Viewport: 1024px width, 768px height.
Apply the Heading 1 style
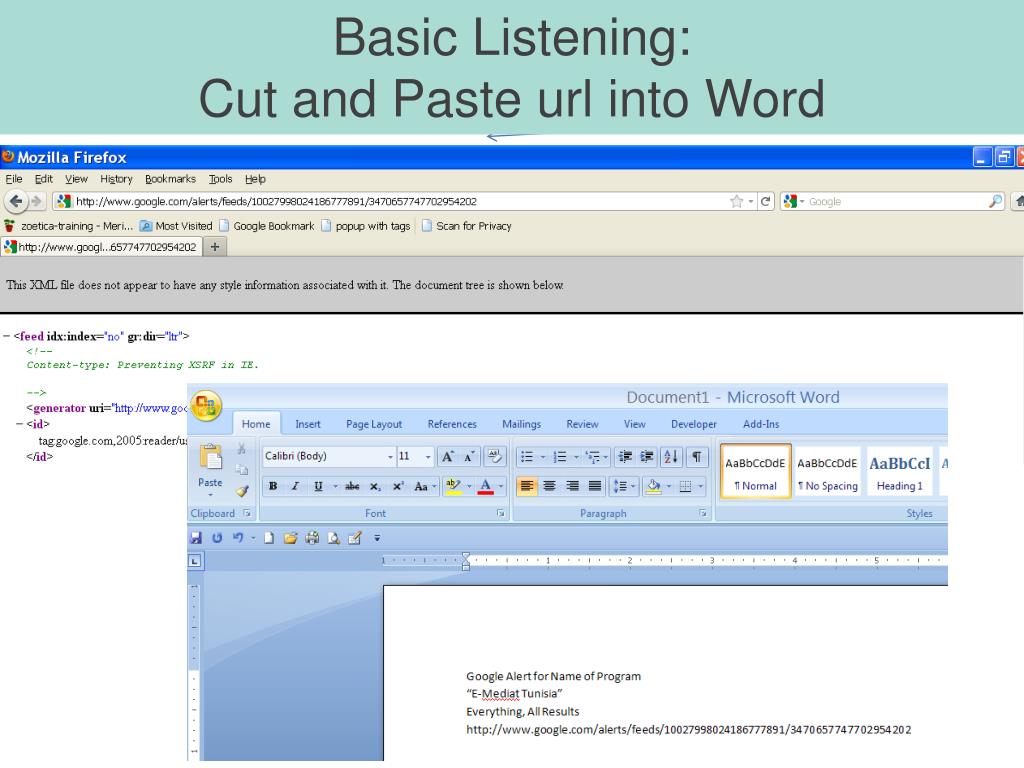(x=899, y=472)
